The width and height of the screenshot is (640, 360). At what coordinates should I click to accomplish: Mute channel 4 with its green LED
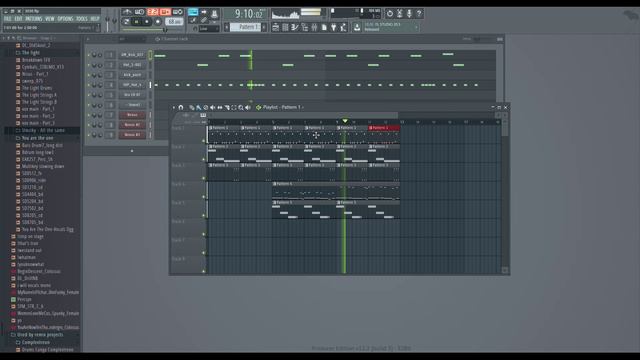[x=89, y=85]
